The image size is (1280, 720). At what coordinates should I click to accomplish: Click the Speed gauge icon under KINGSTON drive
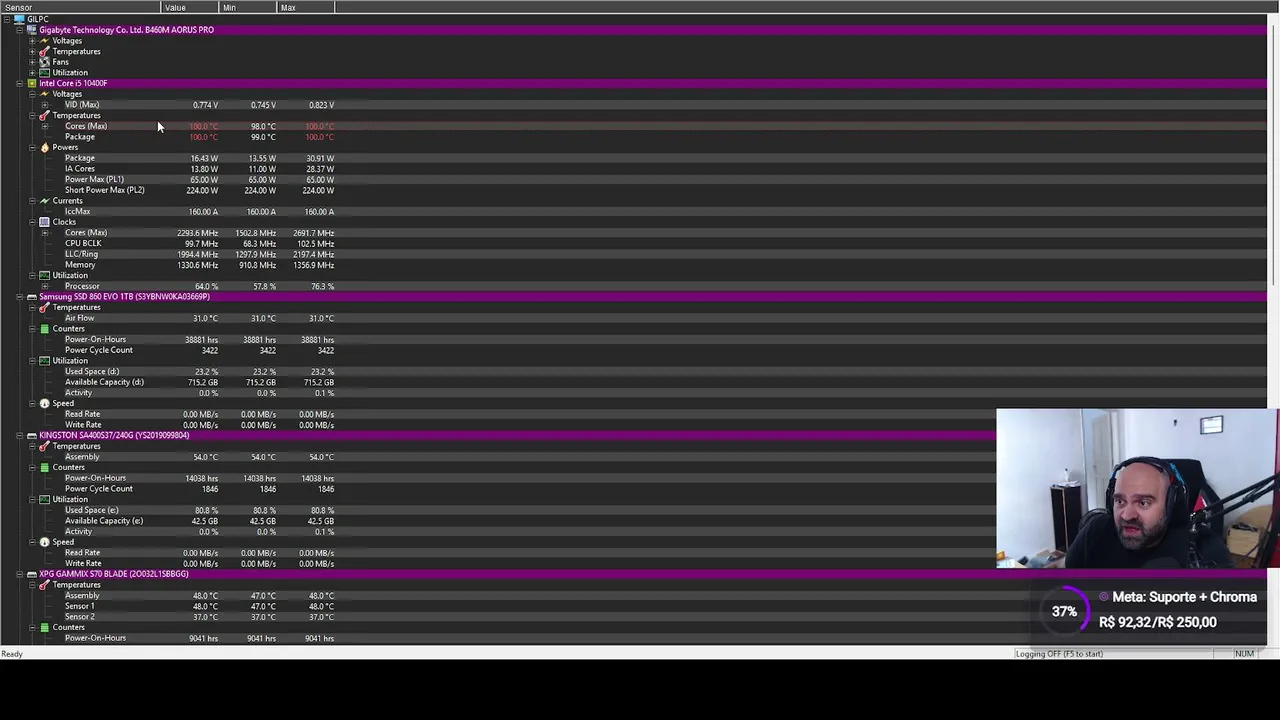[x=44, y=542]
